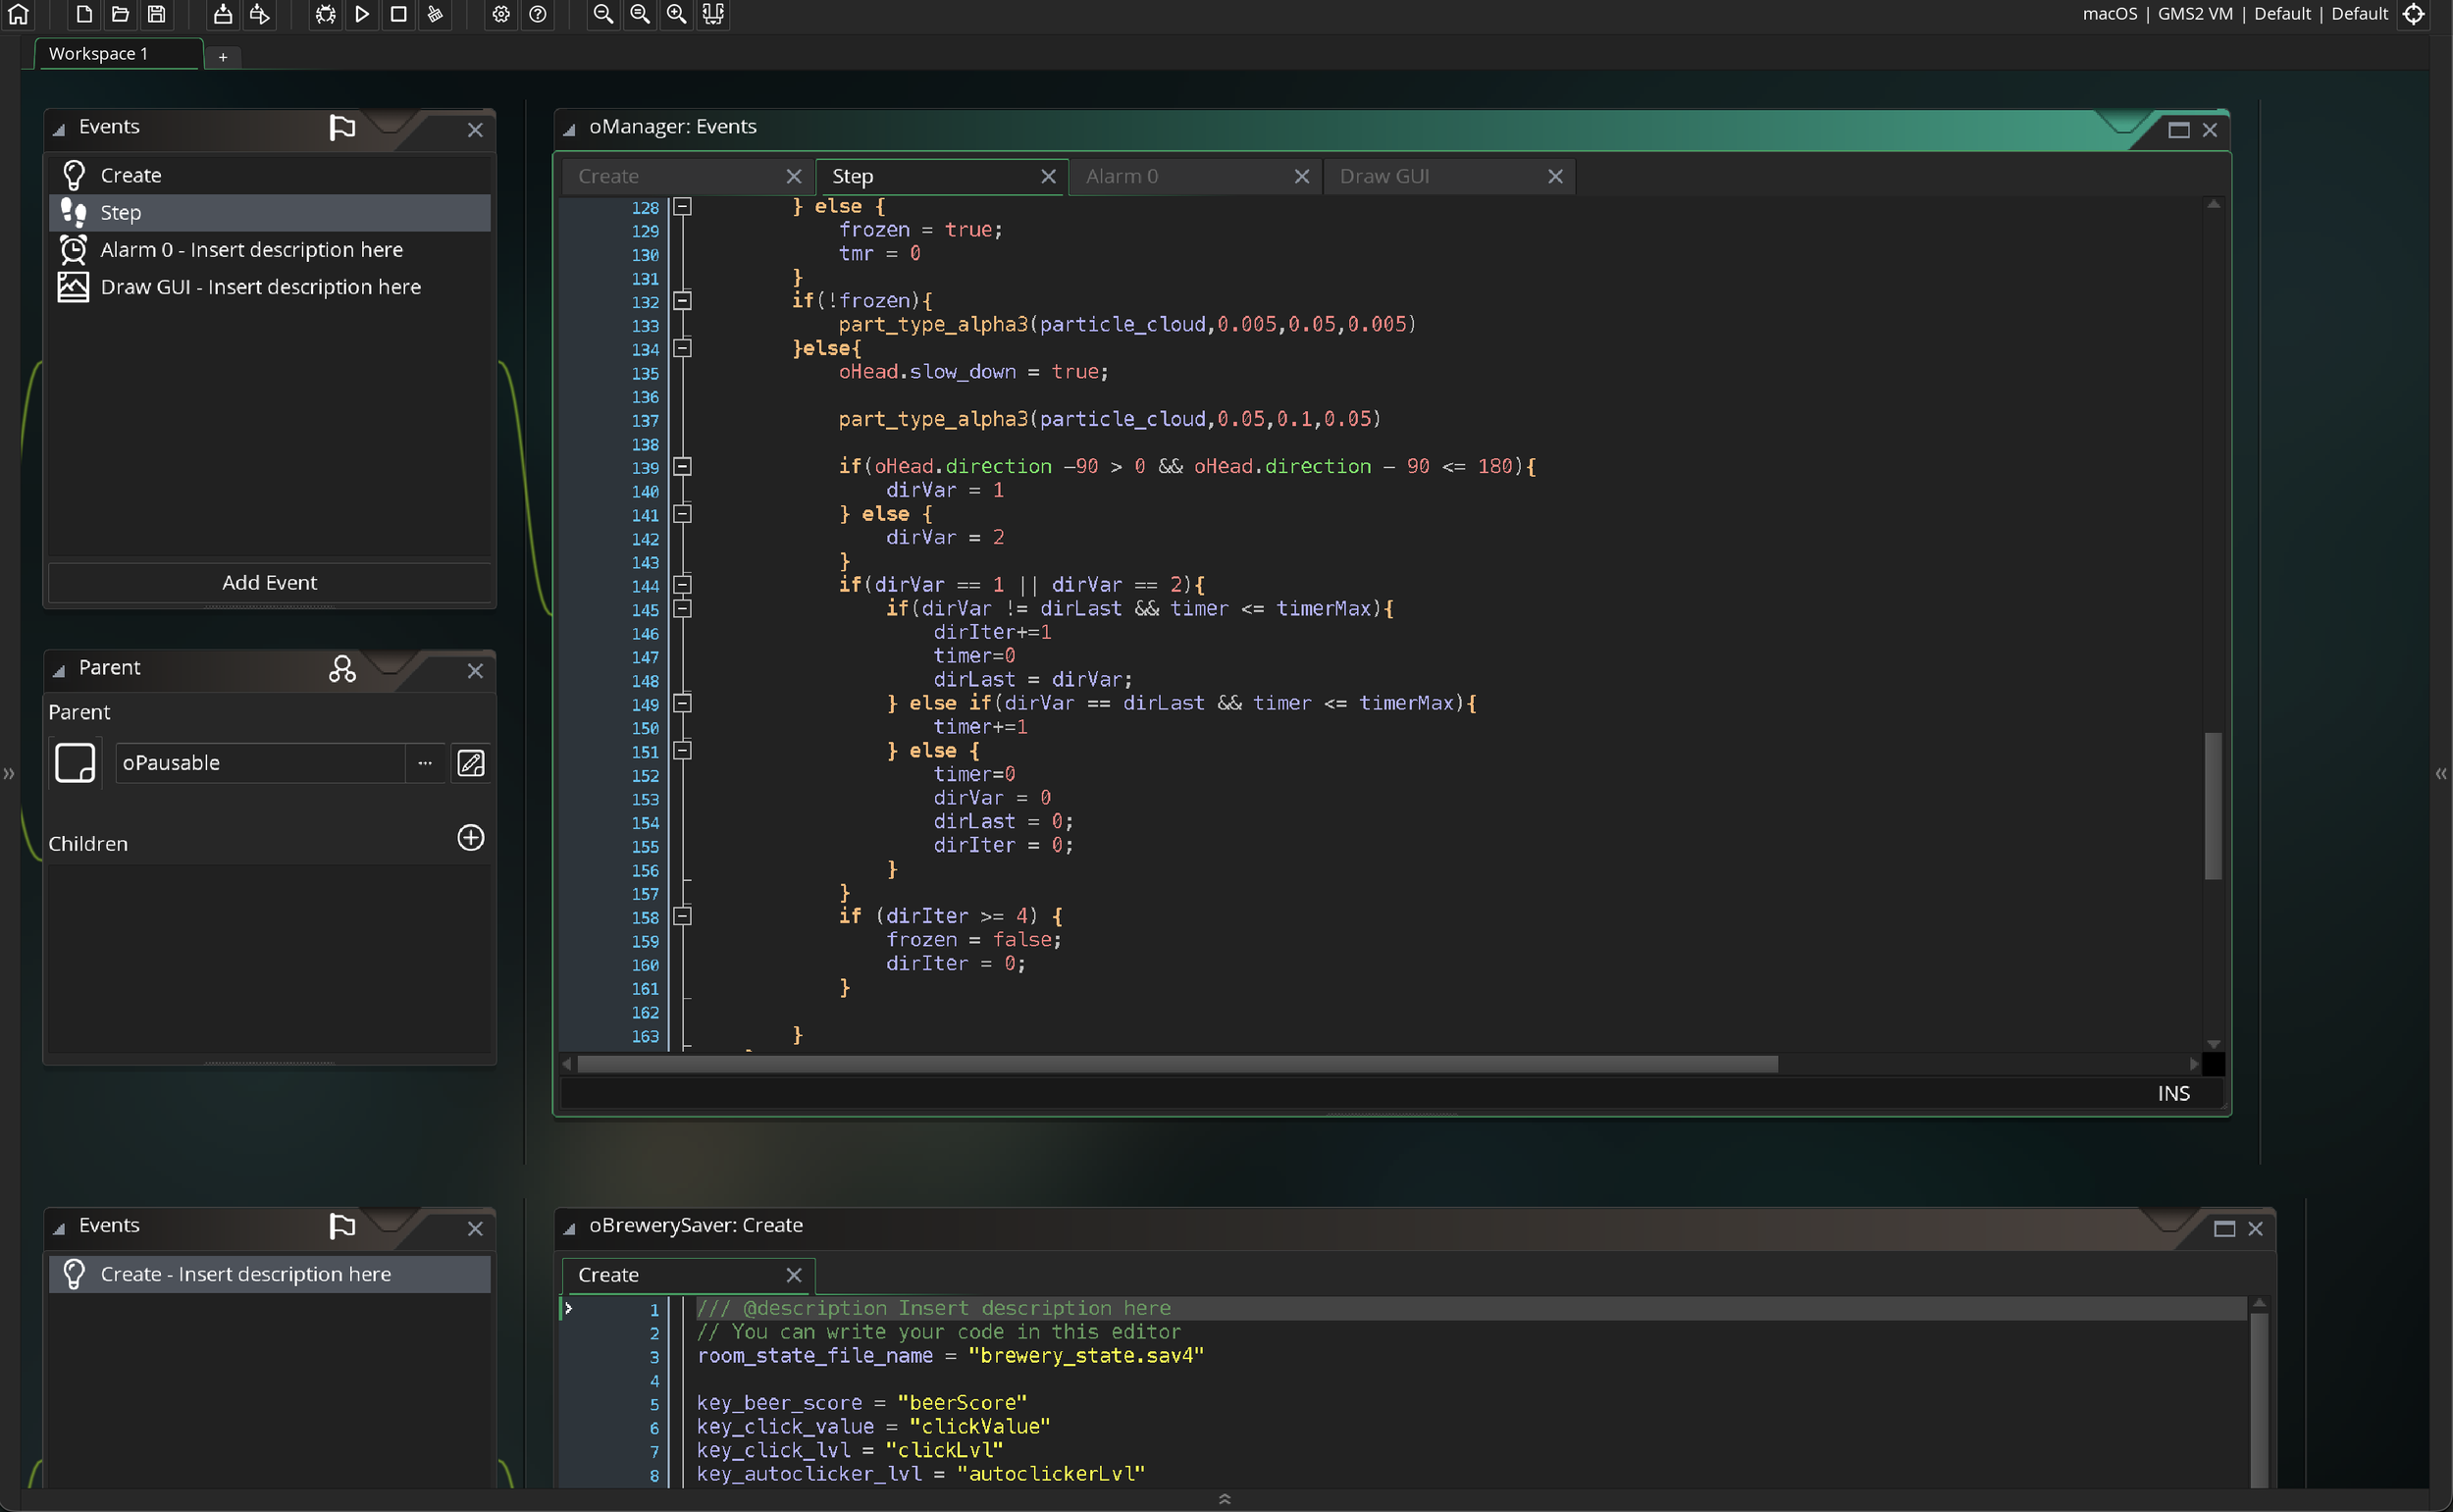Open parent selector ellipsis next to oPausable

coord(425,763)
